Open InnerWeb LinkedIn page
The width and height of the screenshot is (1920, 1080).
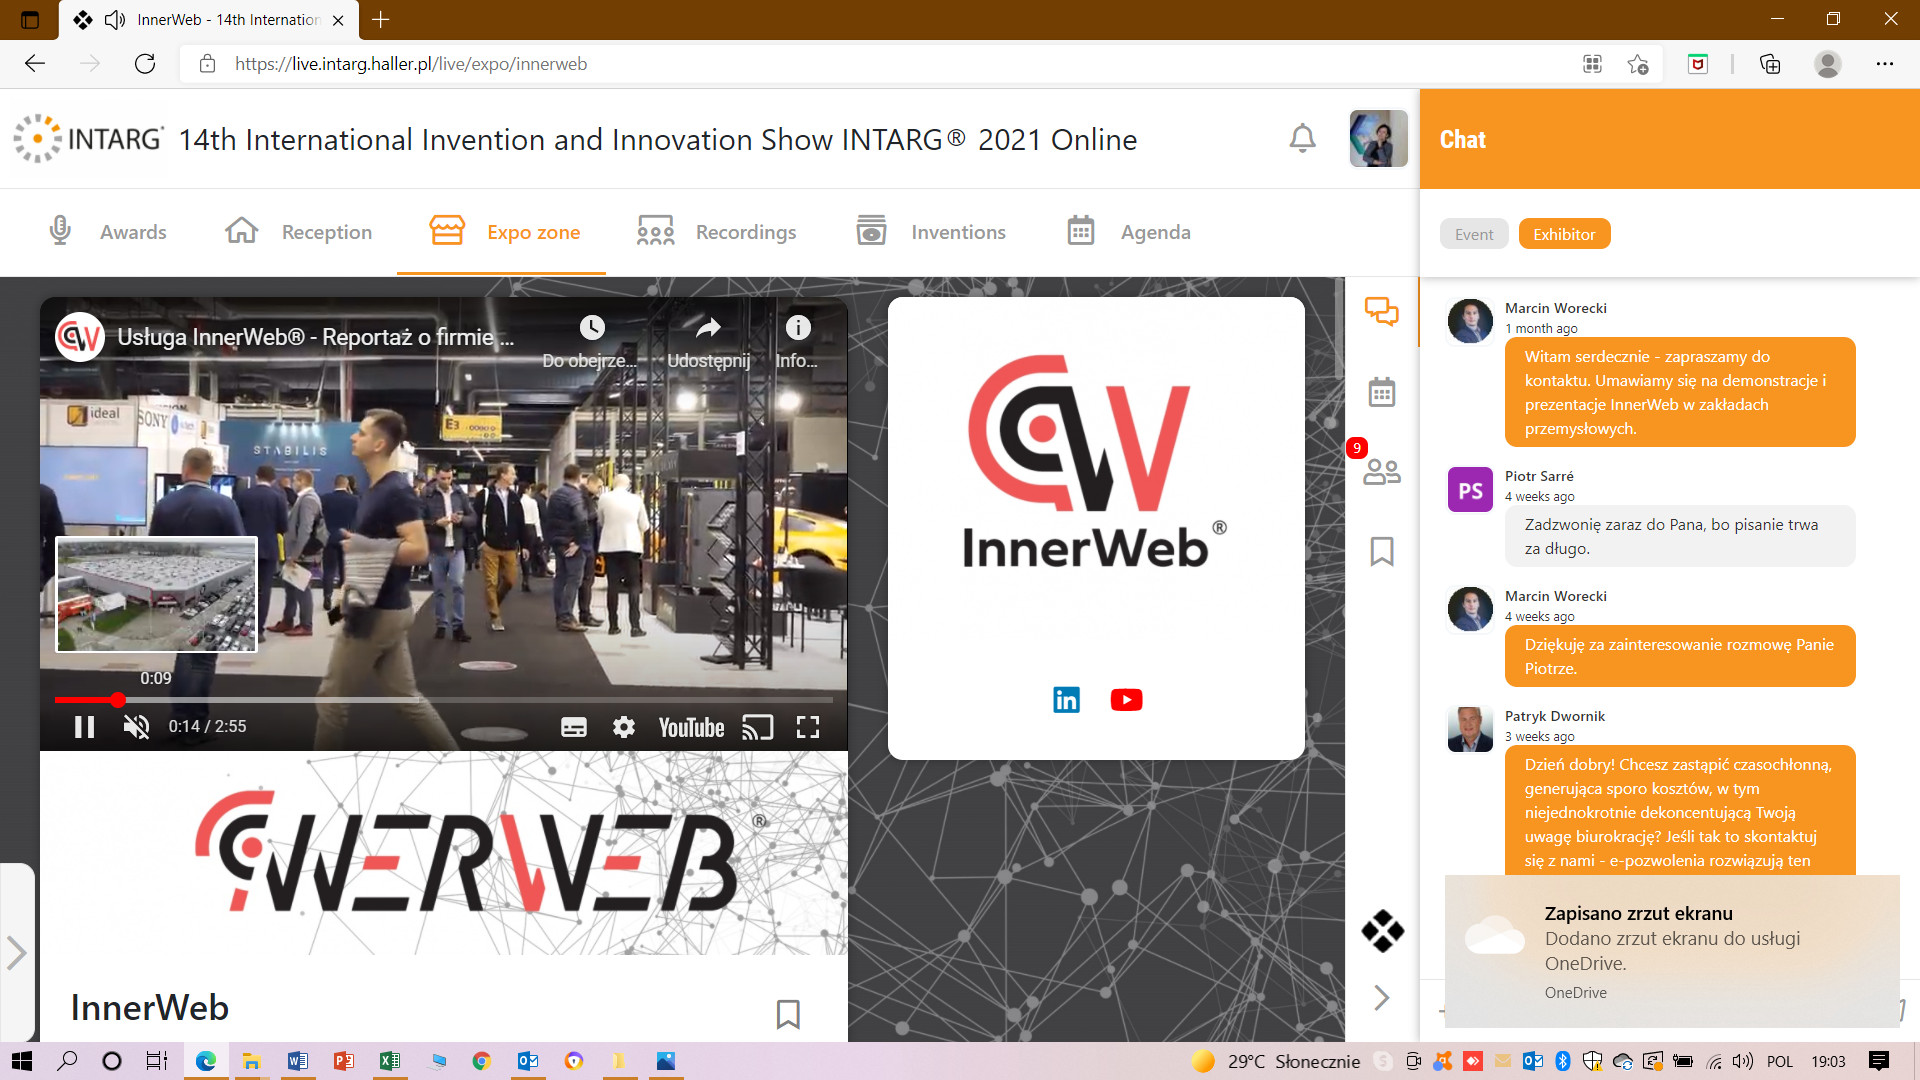coord(1066,700)
